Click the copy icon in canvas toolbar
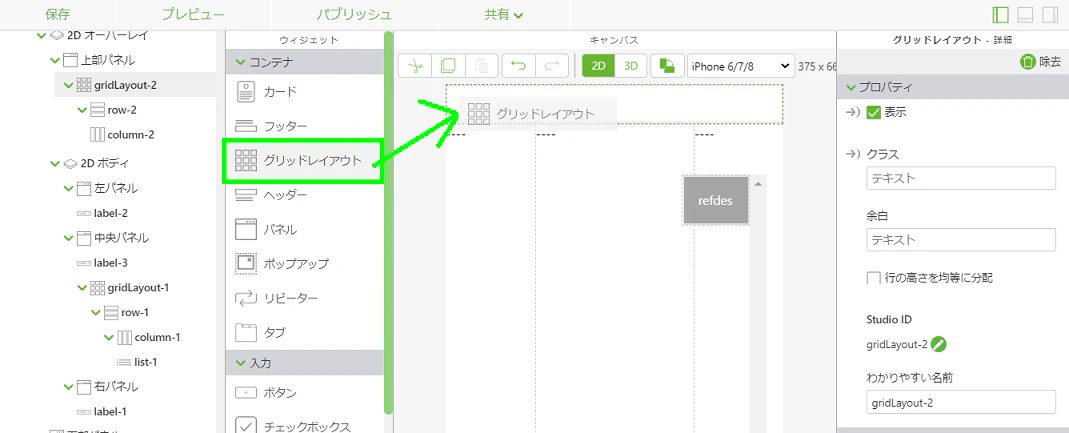This screenshot has height=433, width=1069. (448, 66)
